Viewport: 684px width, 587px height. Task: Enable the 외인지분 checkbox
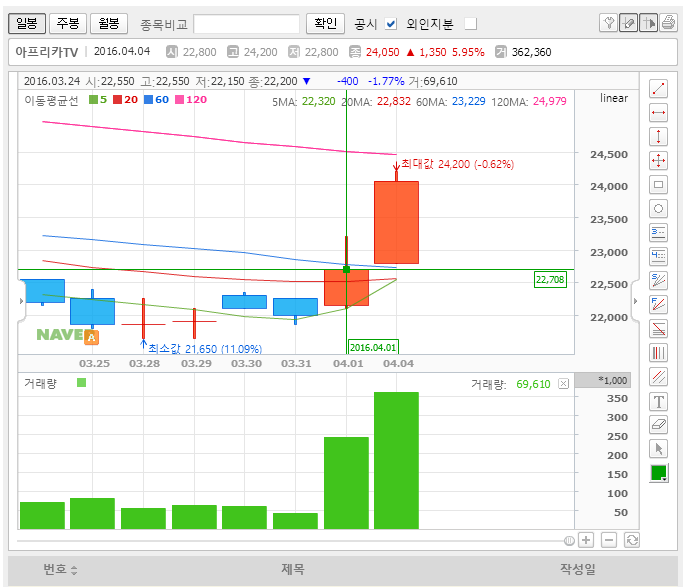(471, 24)
